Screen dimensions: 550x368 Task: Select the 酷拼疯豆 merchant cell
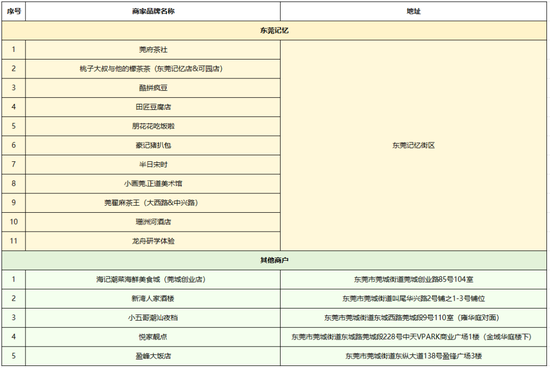tap(153, 88)
